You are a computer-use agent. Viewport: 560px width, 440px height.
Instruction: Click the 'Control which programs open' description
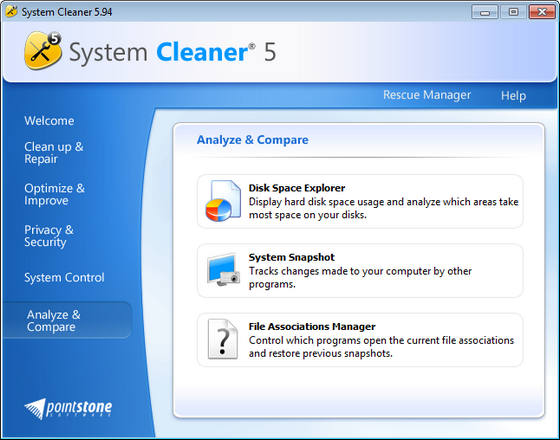click(x=381, y=347)
